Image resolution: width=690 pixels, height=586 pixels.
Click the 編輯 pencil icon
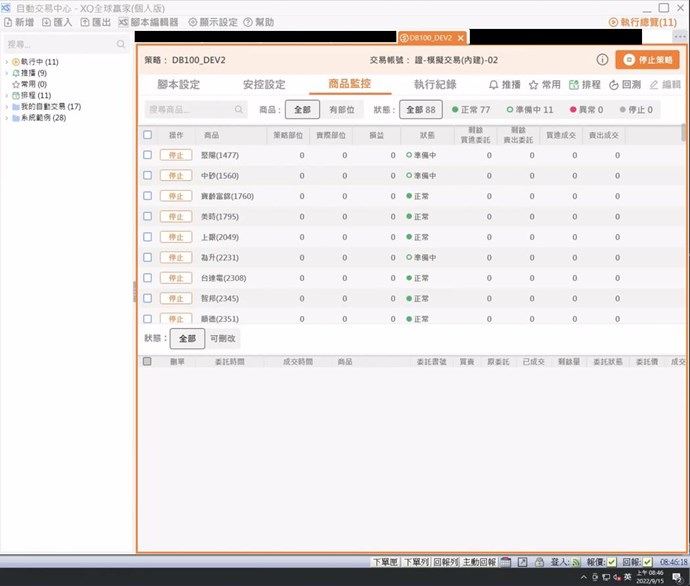pyautogui.click(x=654, y=85)
